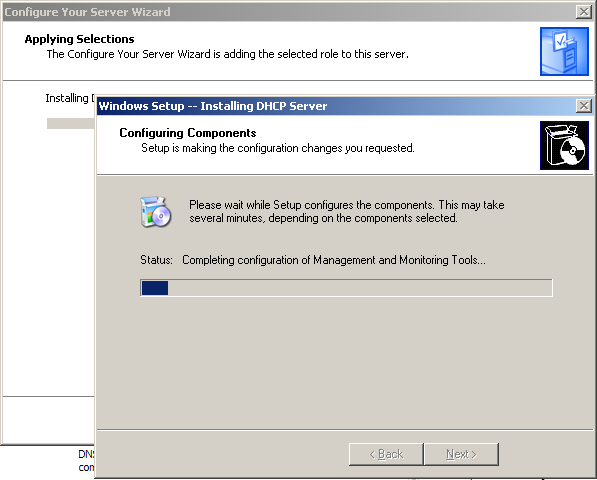The image size is (597, 480).
Task: Click the setup progress bar
Action: [346, 288]
